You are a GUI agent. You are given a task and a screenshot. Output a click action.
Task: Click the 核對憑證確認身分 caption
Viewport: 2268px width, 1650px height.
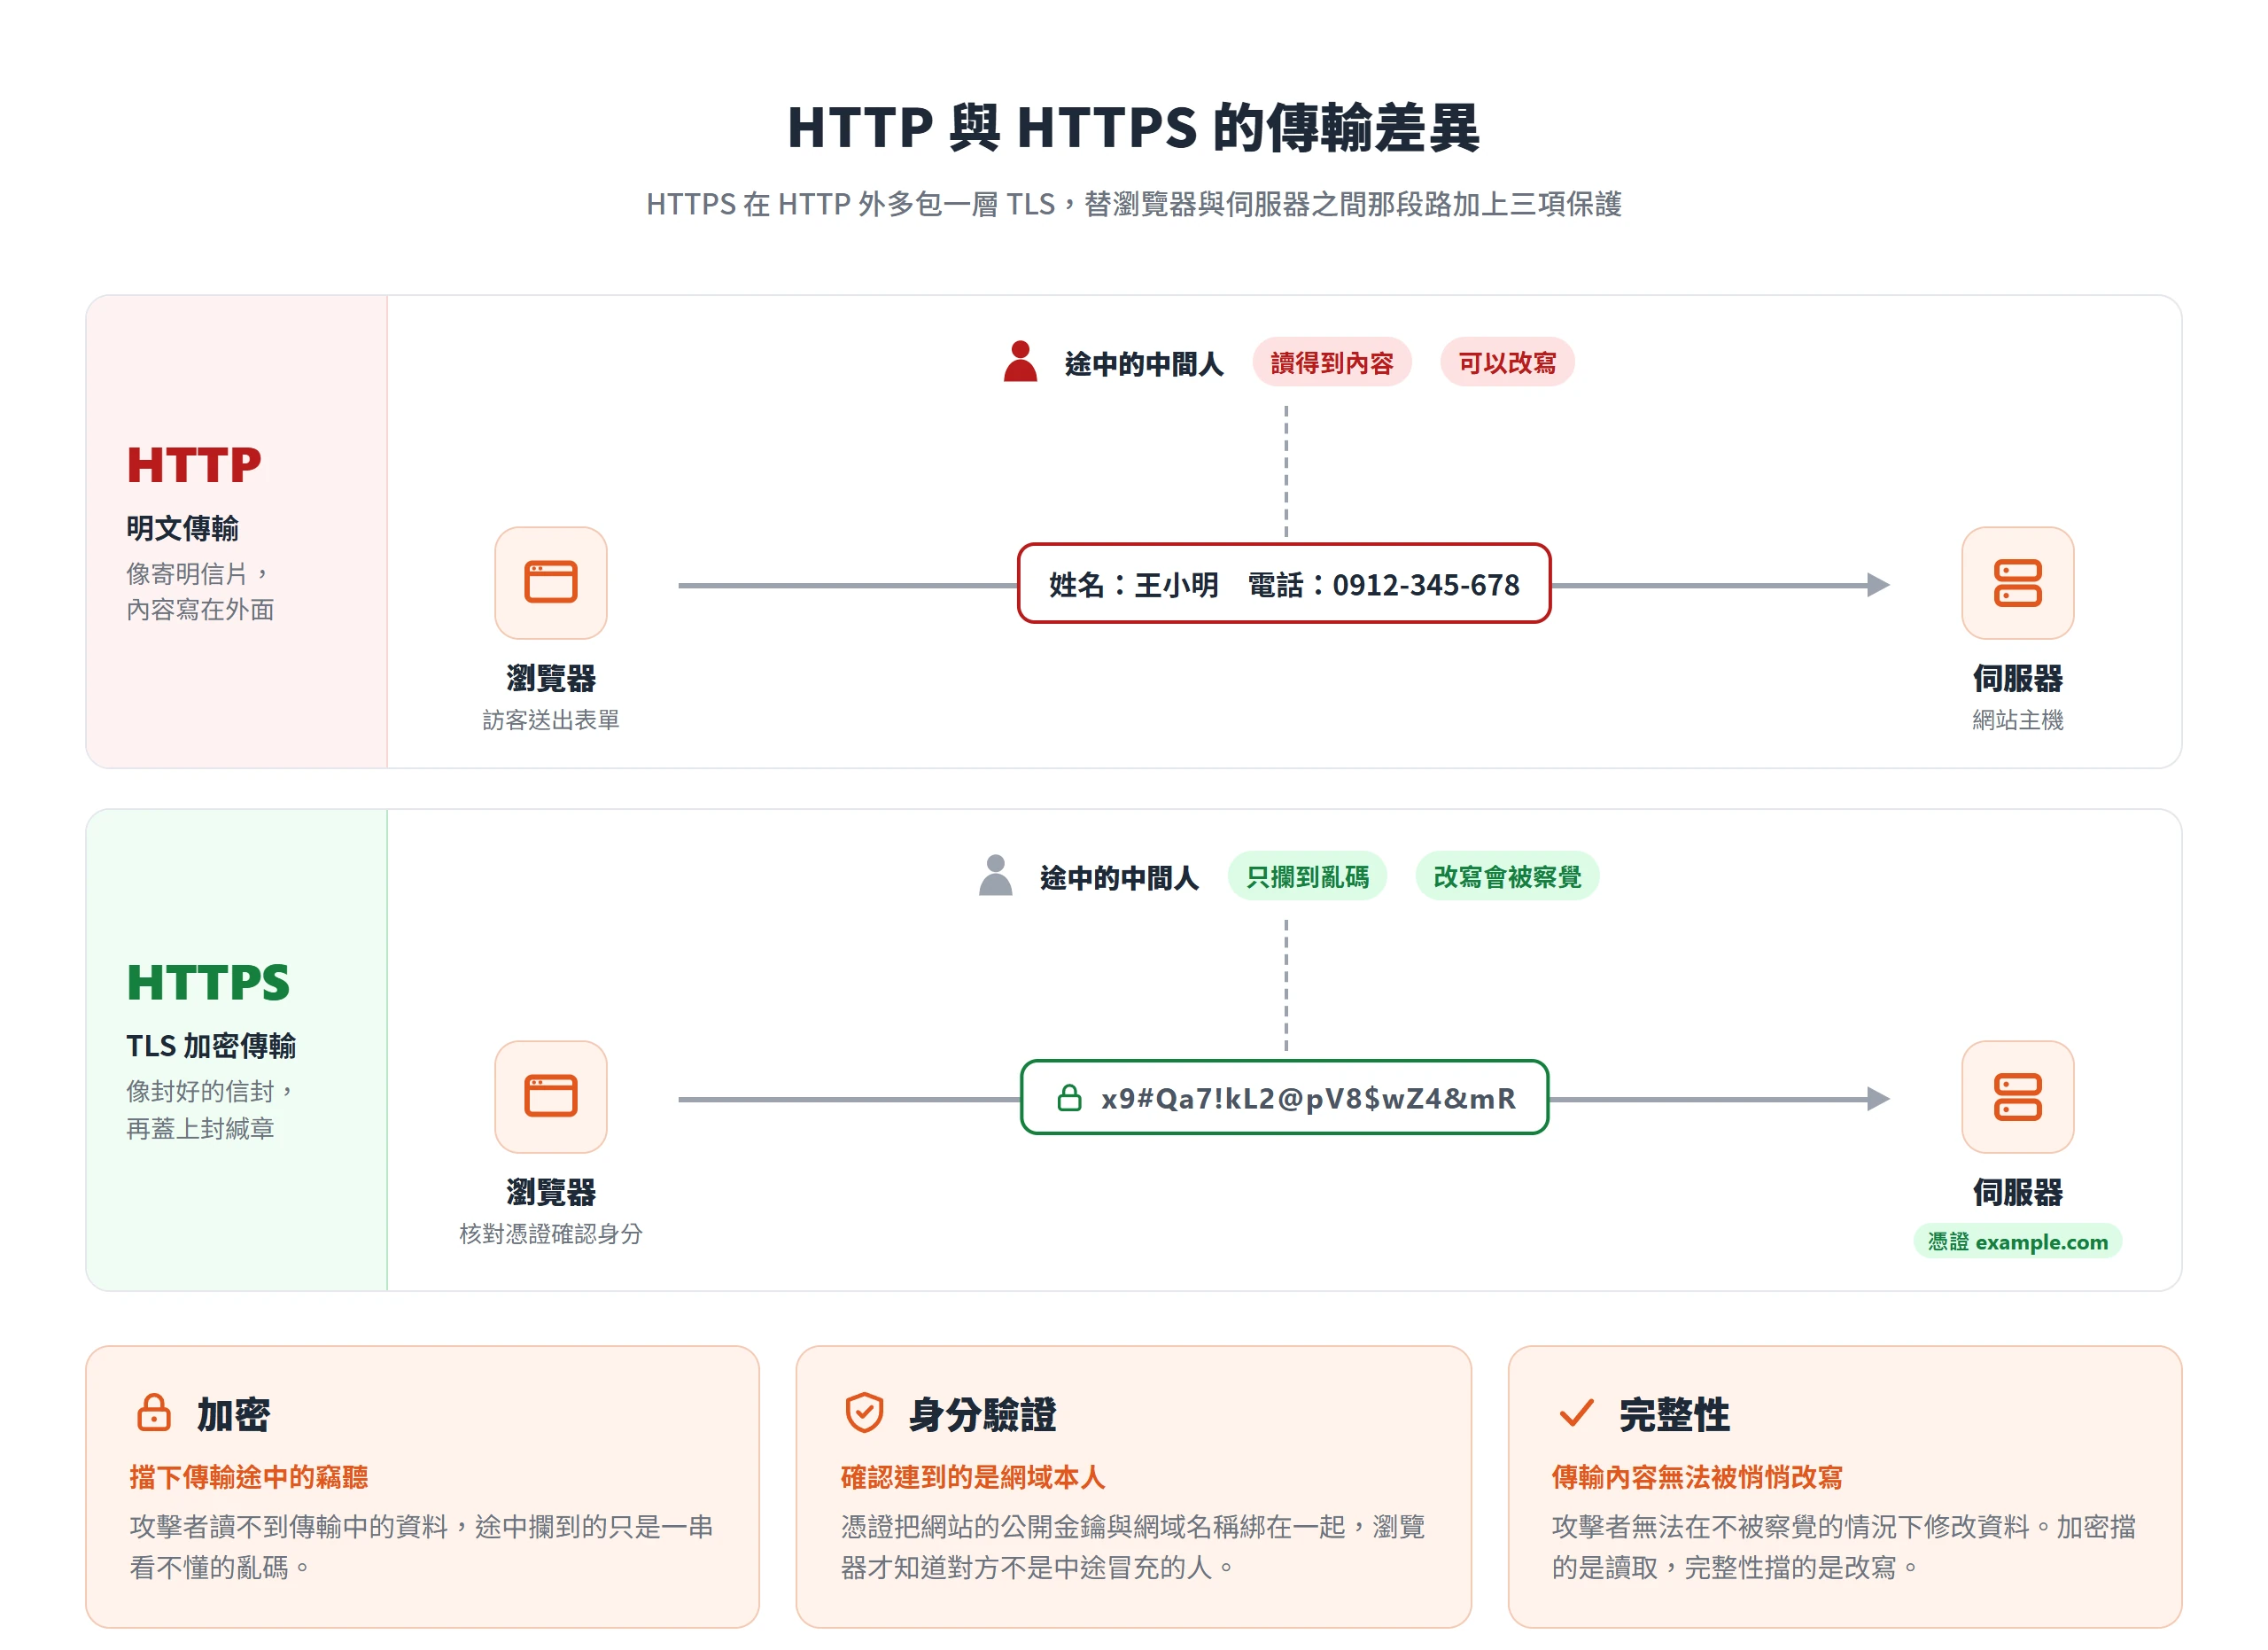[x=551, y=1234]
